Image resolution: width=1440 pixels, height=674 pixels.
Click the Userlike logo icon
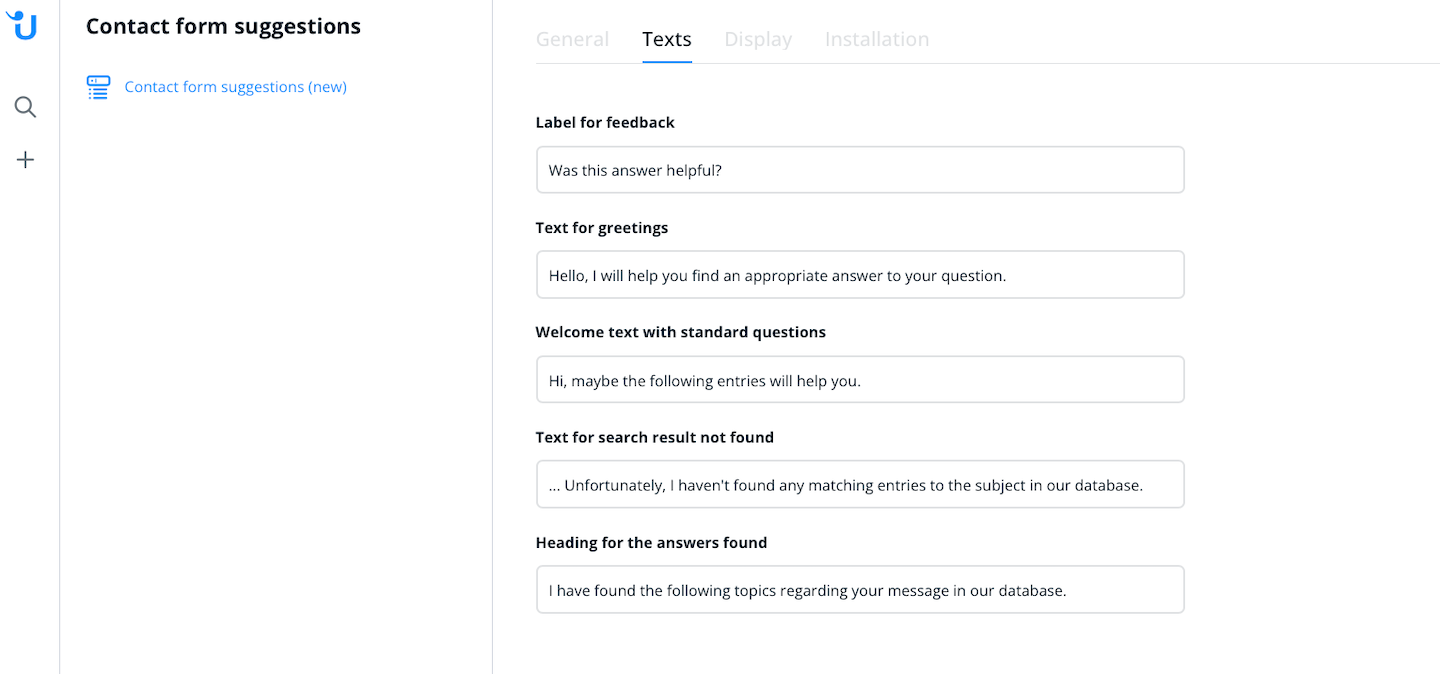point(22,25)
